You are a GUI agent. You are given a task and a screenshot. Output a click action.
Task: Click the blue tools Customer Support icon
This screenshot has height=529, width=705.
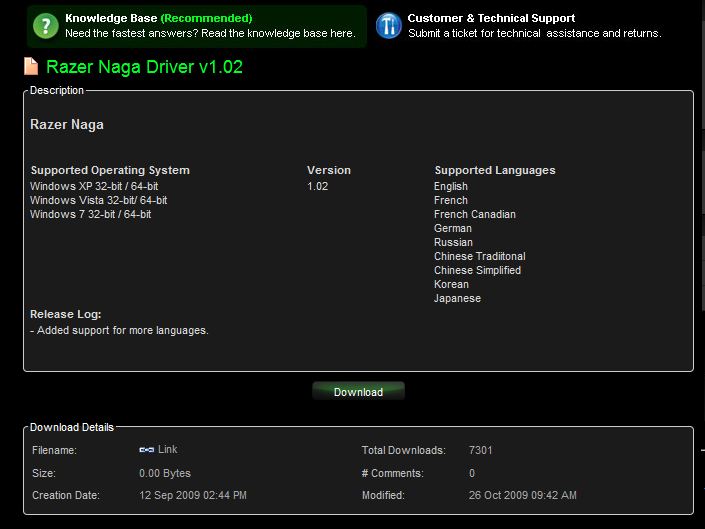coord(388,26)
